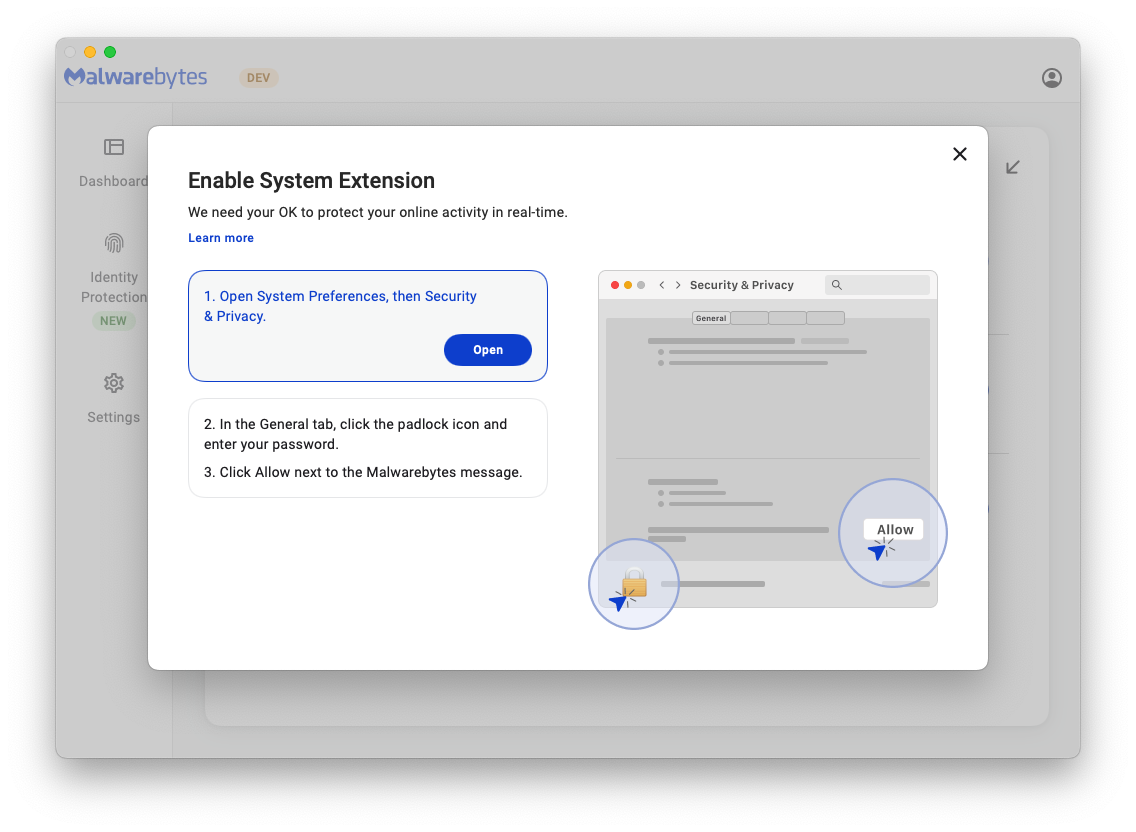Click the back chevron beside Security & Privacy

tap(662, 285)
